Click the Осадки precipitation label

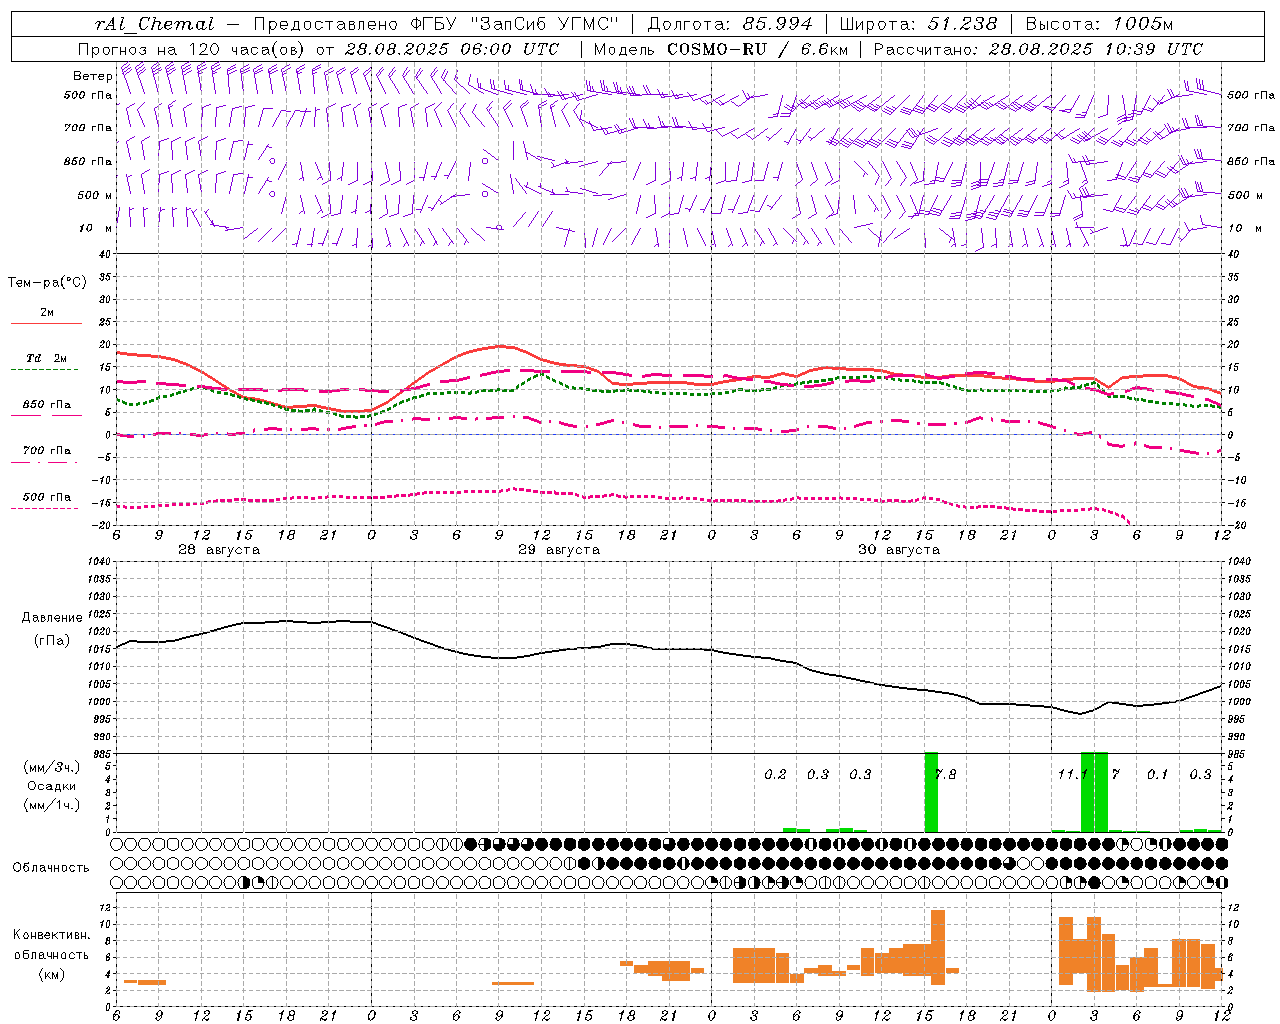click(51, 786)
